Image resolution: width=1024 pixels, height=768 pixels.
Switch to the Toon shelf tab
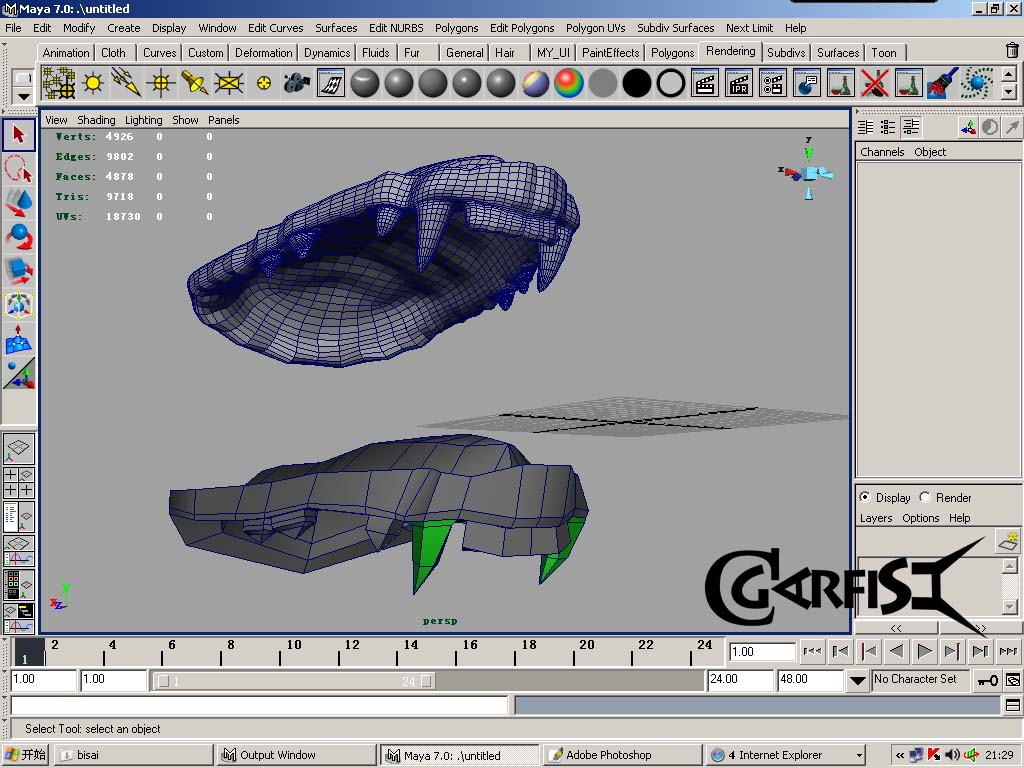(884, 53)
